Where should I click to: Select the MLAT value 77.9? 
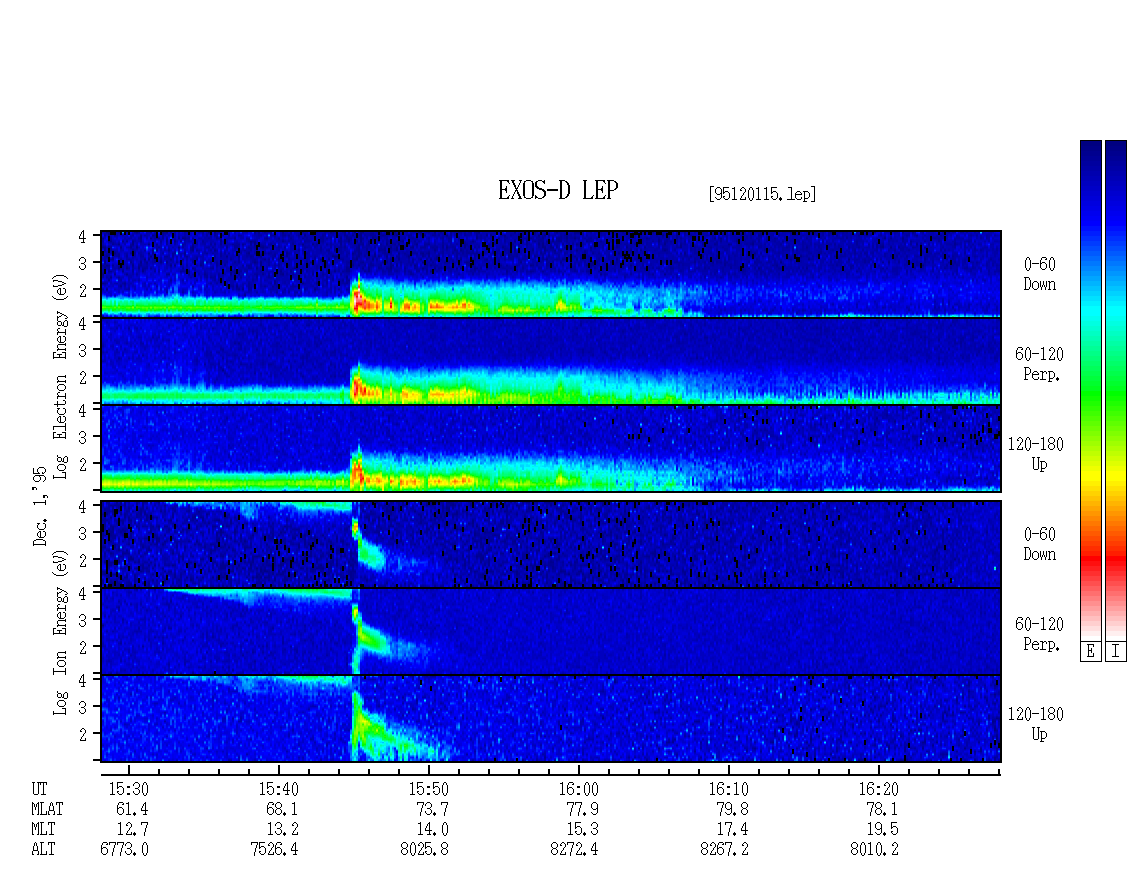[582, 809]
